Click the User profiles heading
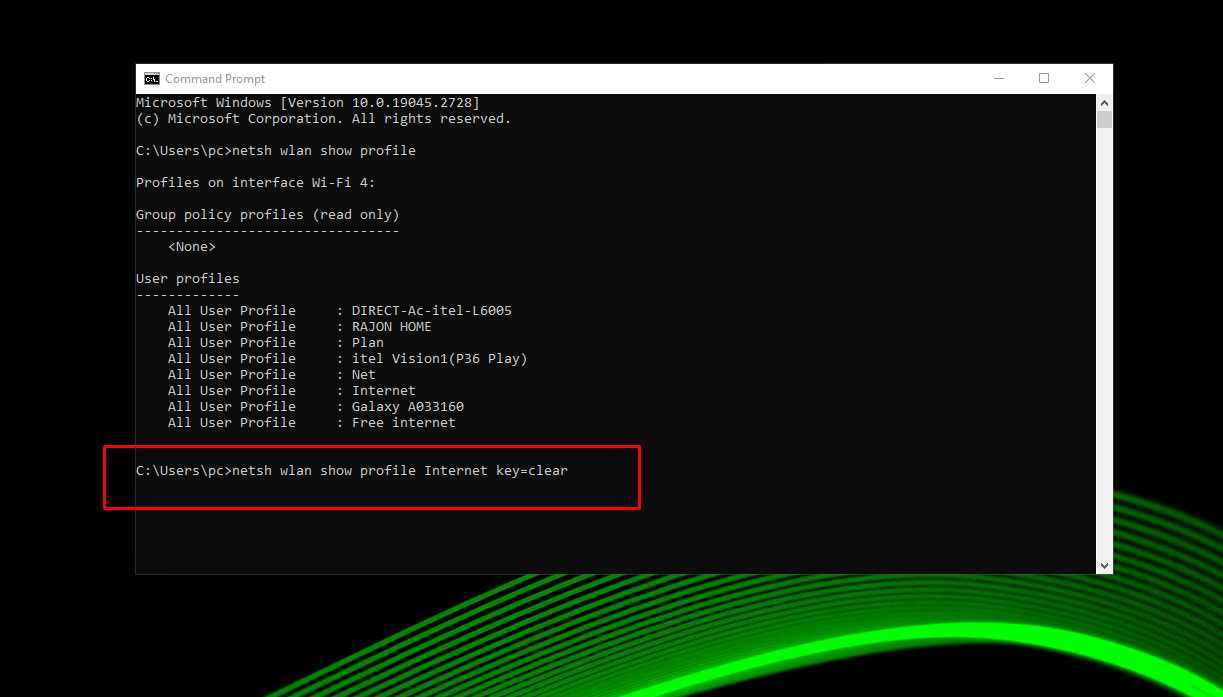 [x=188, y=278]
